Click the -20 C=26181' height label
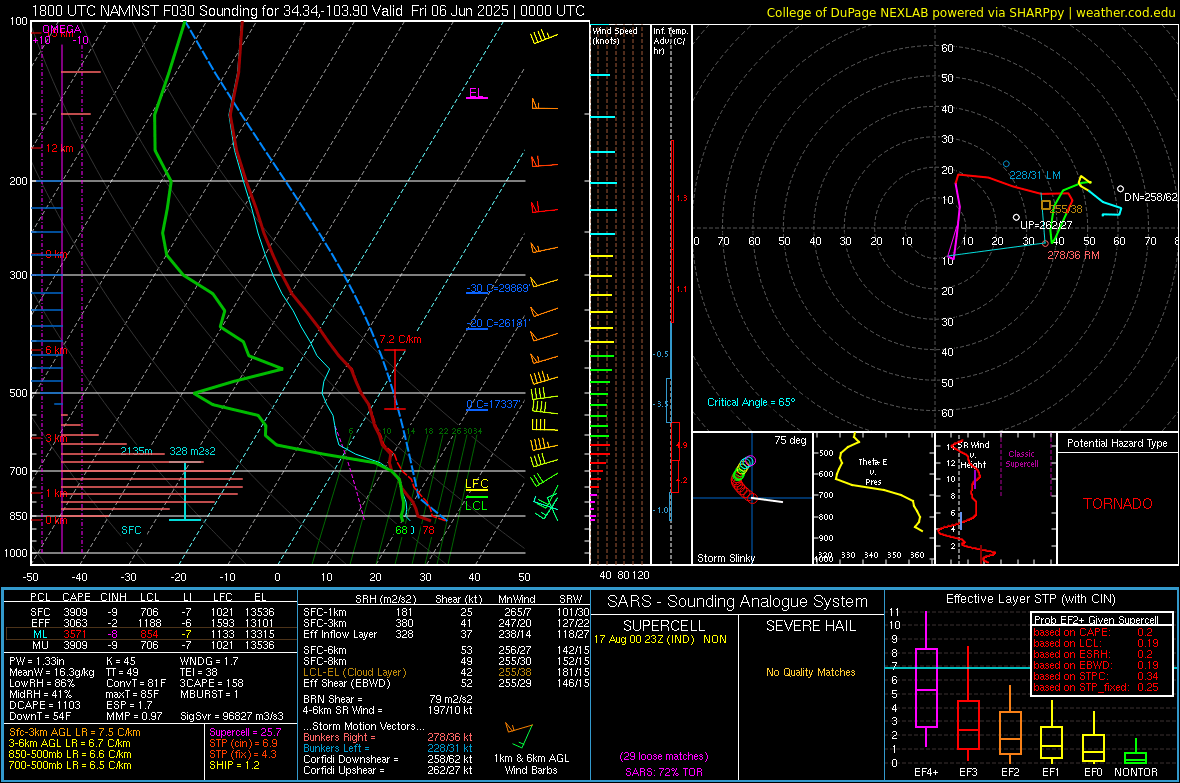The width and height of the screenshot is (1180, 783). tap(497, 323)
